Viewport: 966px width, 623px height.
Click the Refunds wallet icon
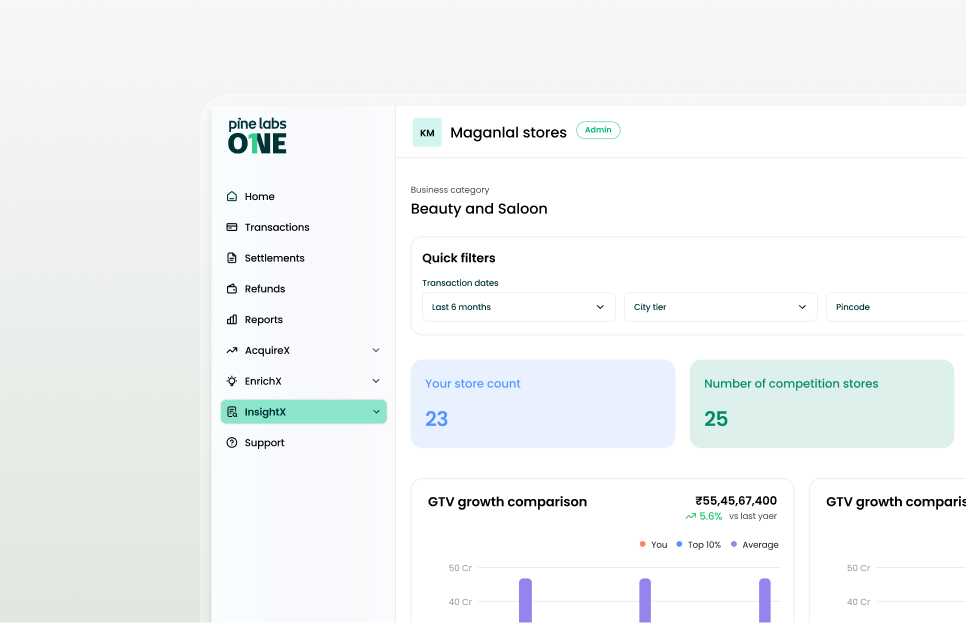(x=232, y=289)
